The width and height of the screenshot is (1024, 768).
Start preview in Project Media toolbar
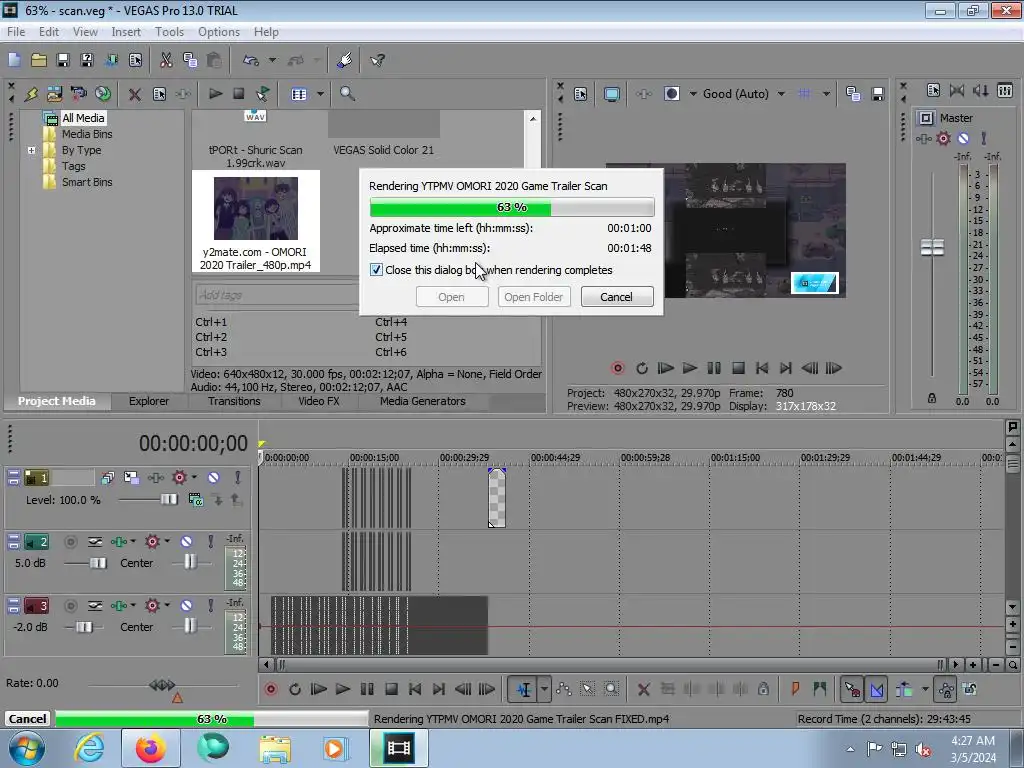[x=215, y=94]
